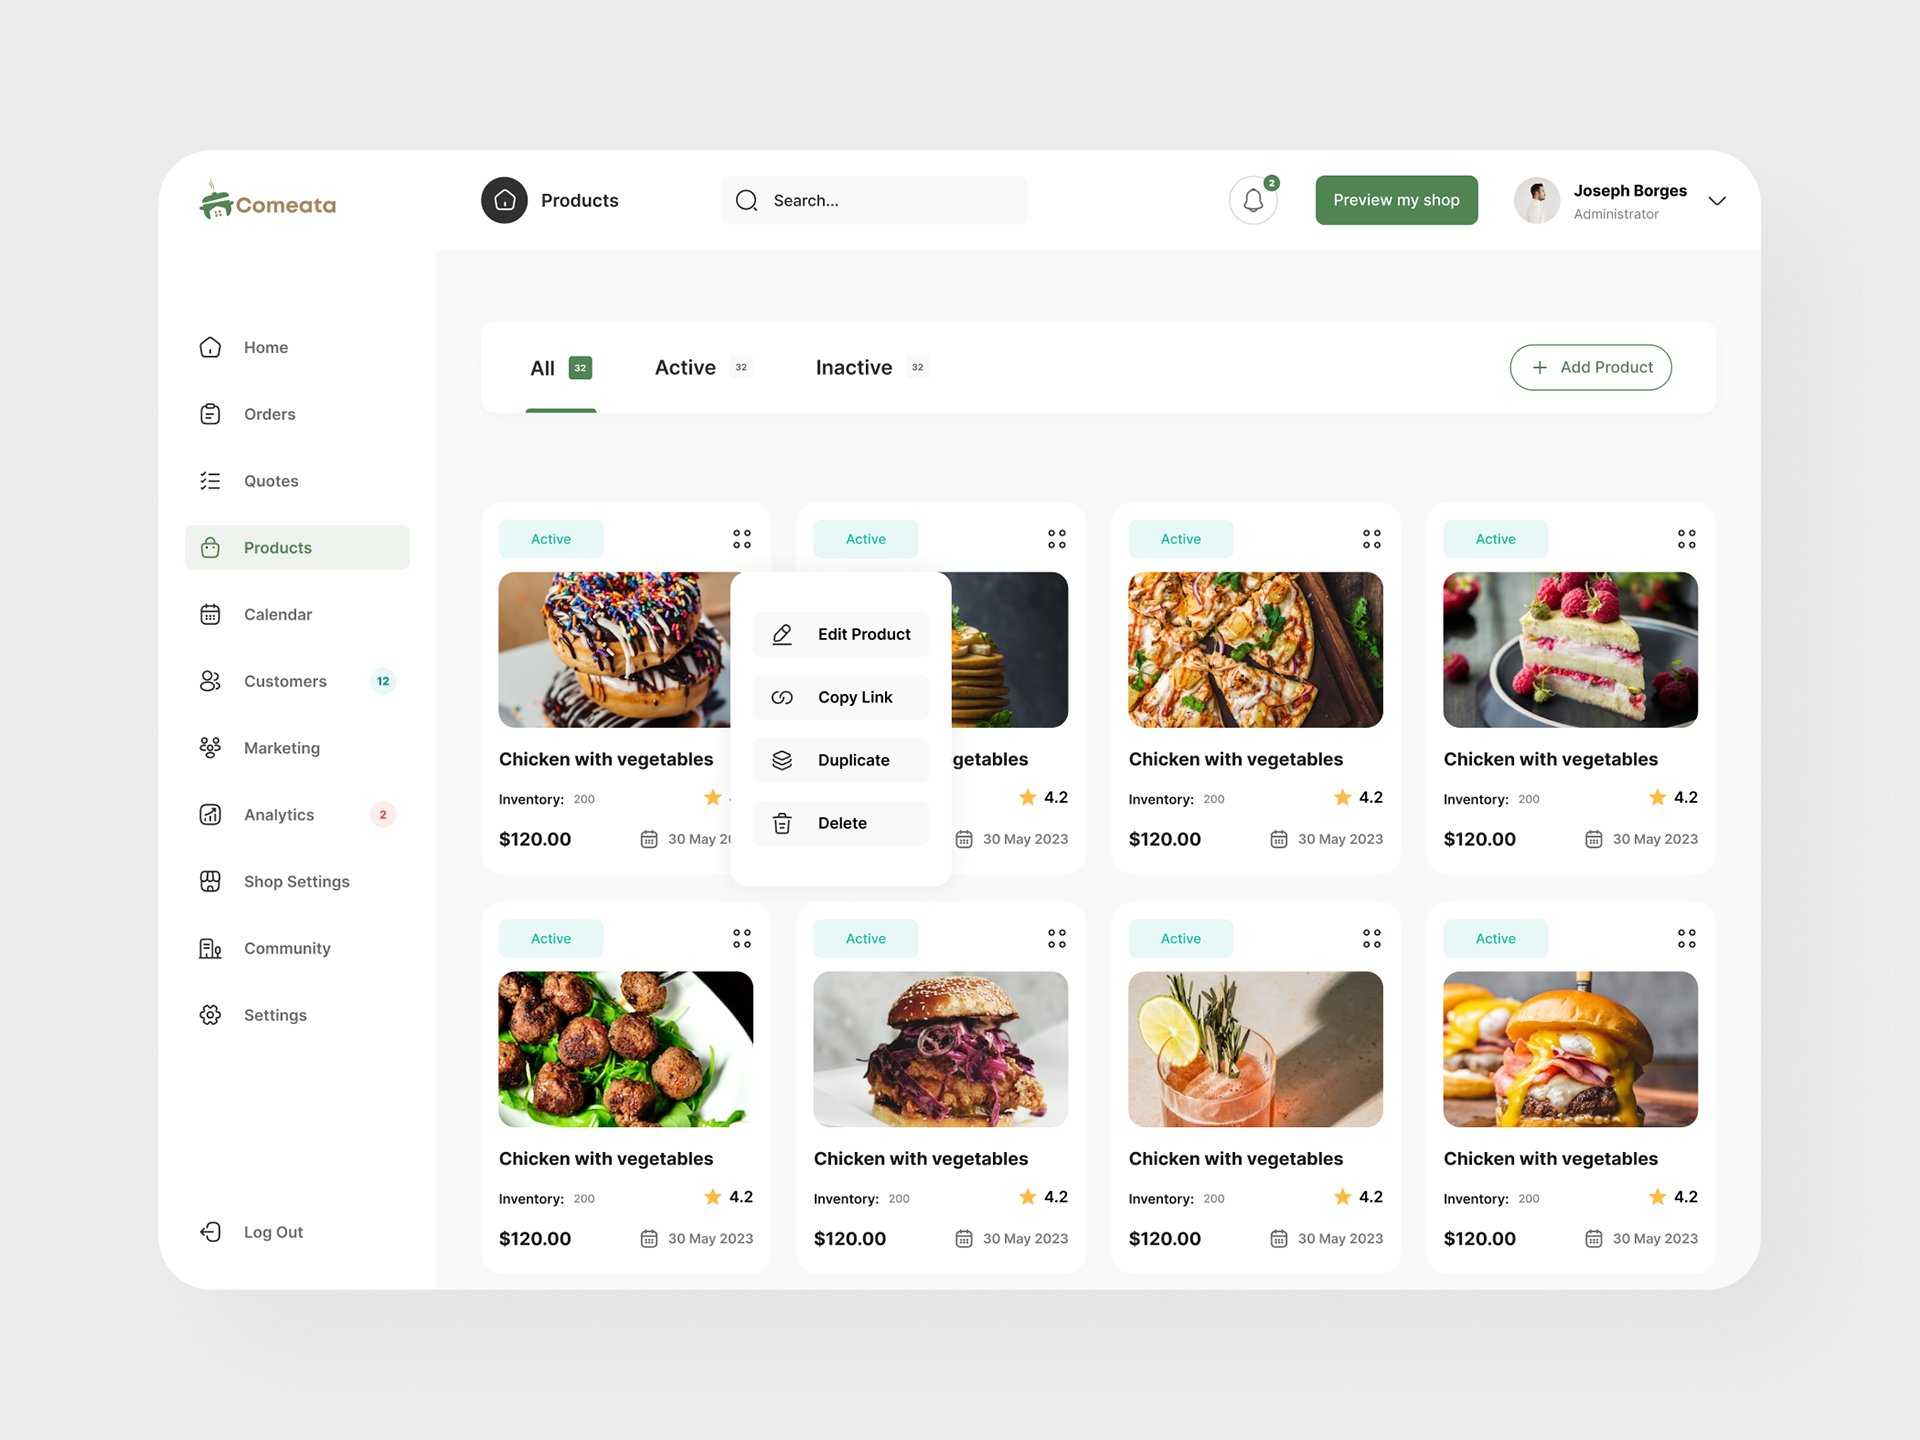Open Marketing from the sidebar

(x=281, y=748)
